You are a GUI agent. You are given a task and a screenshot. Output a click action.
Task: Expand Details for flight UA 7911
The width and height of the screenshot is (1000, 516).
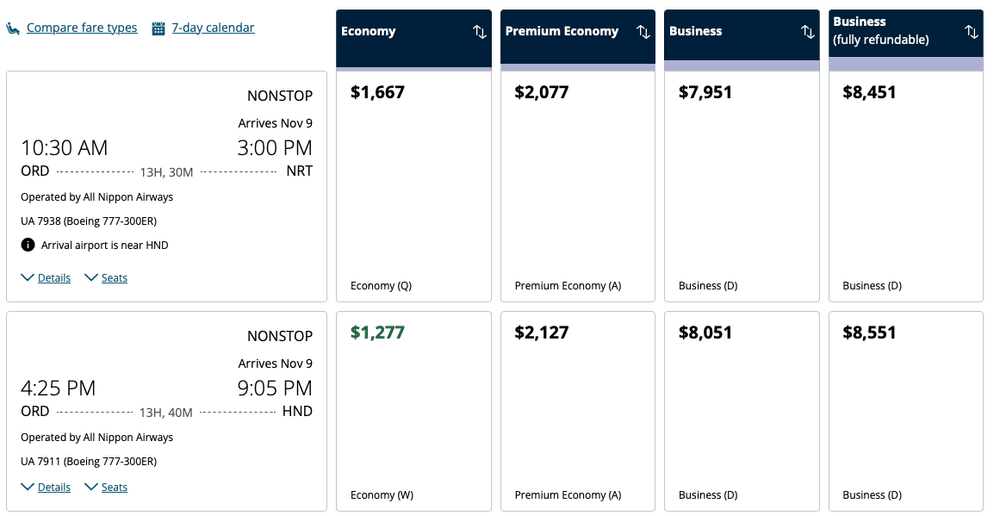pyautogui.click(x=46, y=487)
